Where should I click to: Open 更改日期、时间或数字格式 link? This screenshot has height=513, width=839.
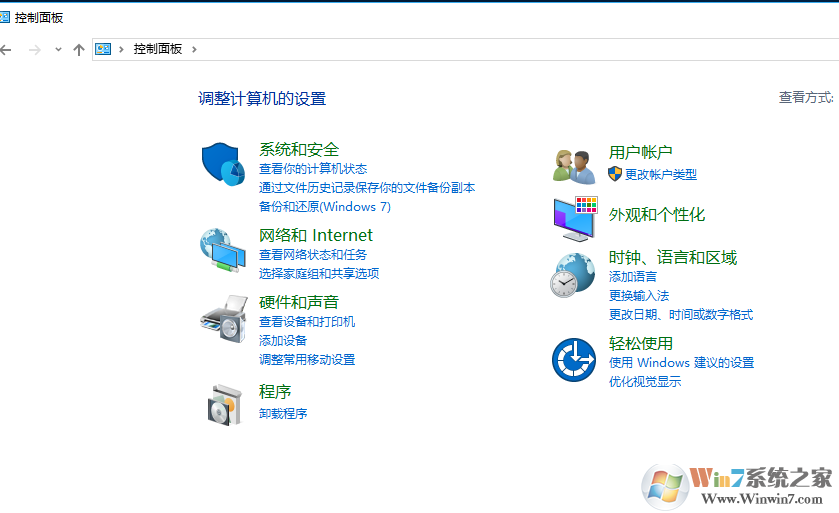(x=681, y=315)
